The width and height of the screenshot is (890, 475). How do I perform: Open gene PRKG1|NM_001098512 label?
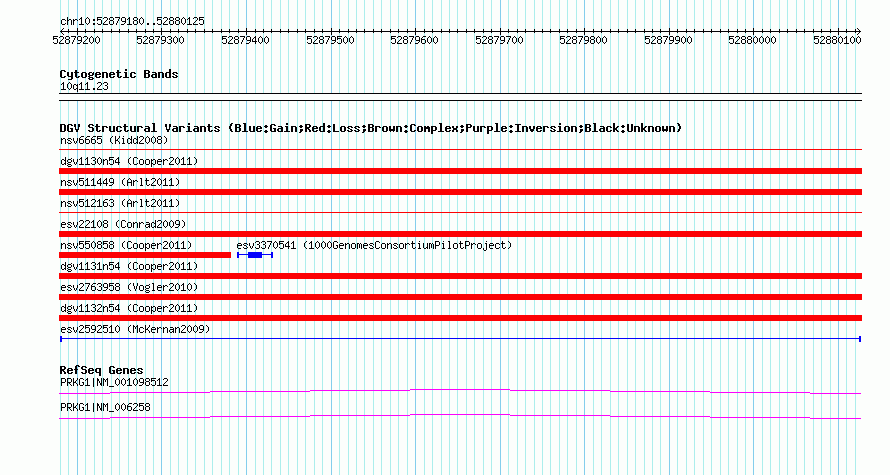tap(114, 382)
